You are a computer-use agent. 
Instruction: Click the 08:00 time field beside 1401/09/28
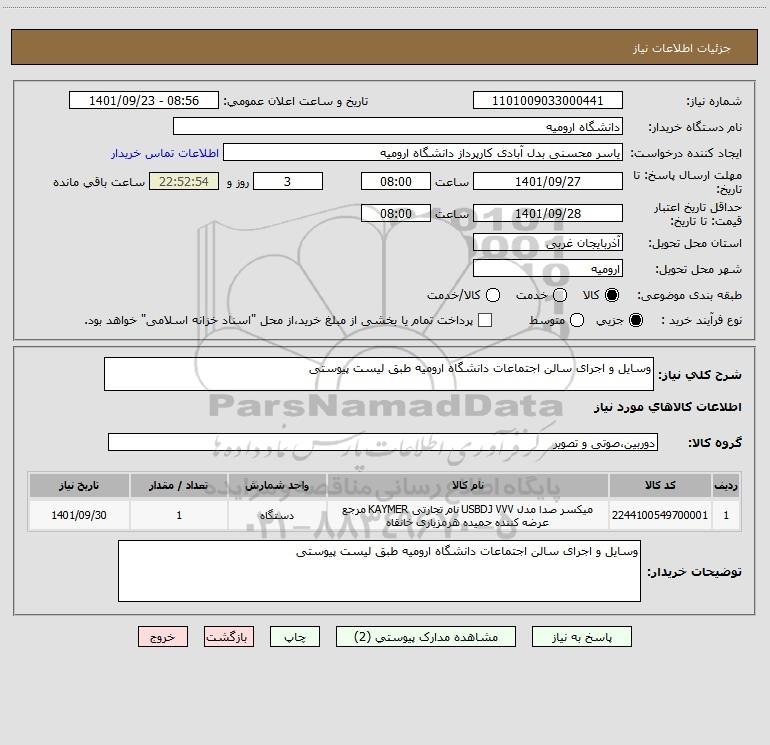coord(396,213)
